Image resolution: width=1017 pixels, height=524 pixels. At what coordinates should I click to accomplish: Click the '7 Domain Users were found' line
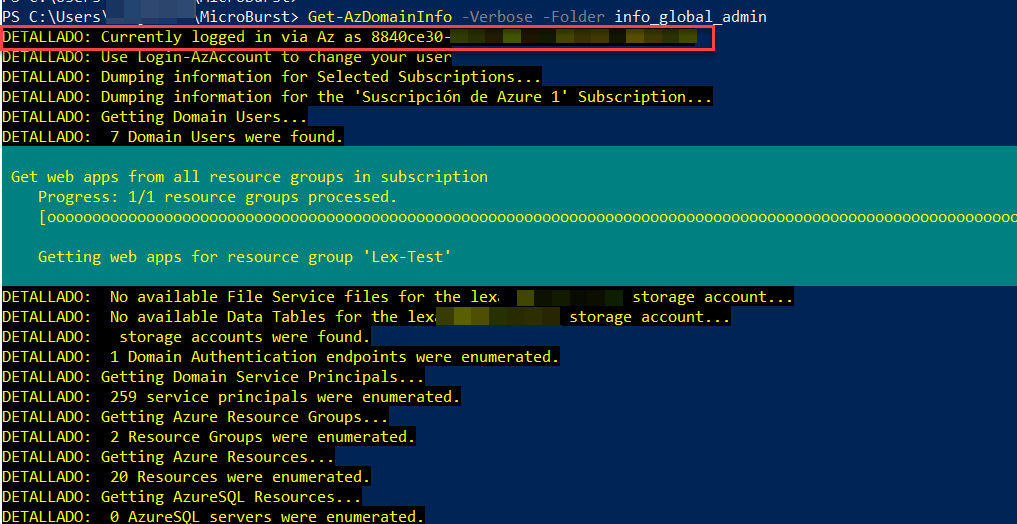pyautogui.click(x=173, y=137)
